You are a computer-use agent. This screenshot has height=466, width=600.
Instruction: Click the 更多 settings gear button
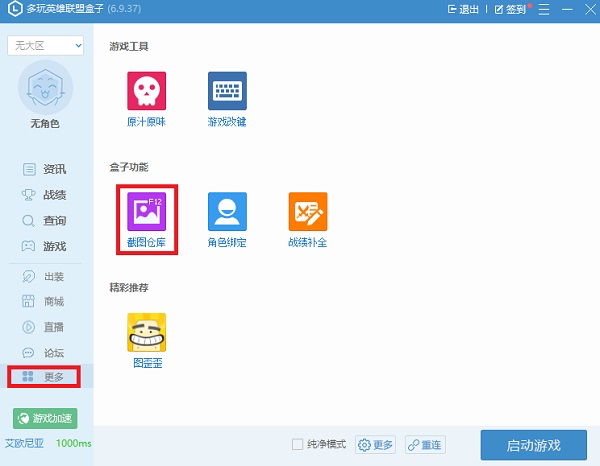(x=375, y=445)
